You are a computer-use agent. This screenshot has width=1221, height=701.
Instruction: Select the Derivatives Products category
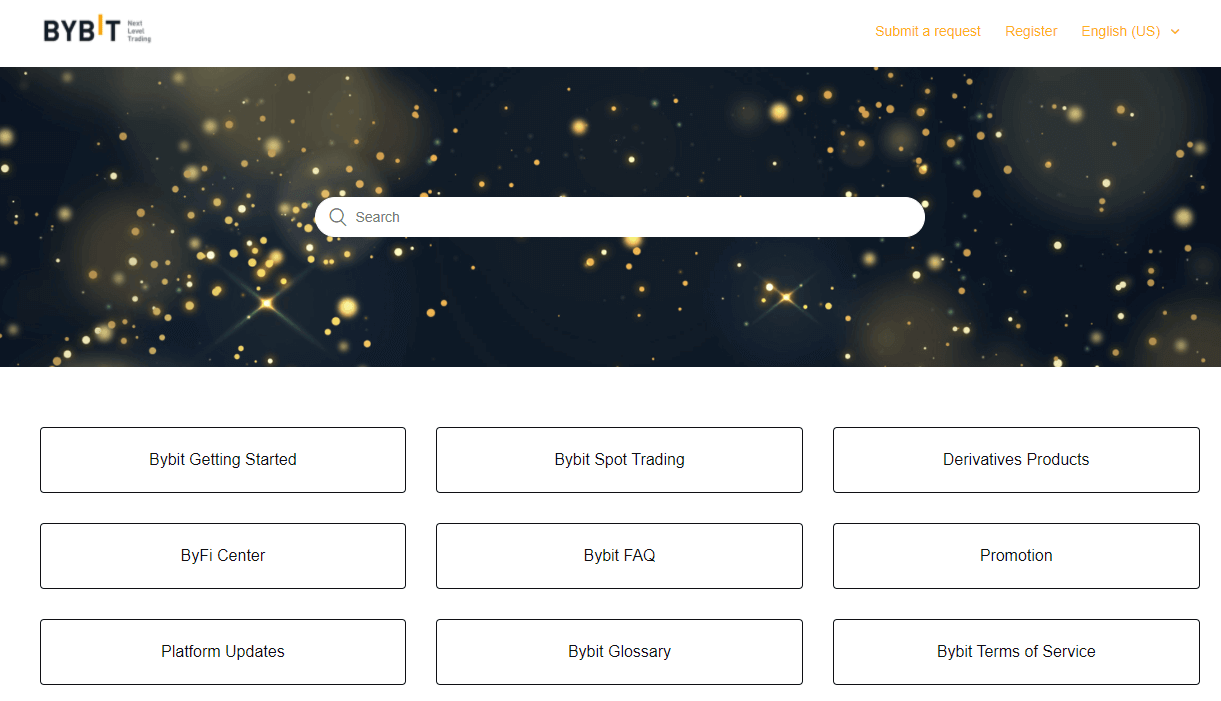coord(1016,460)
